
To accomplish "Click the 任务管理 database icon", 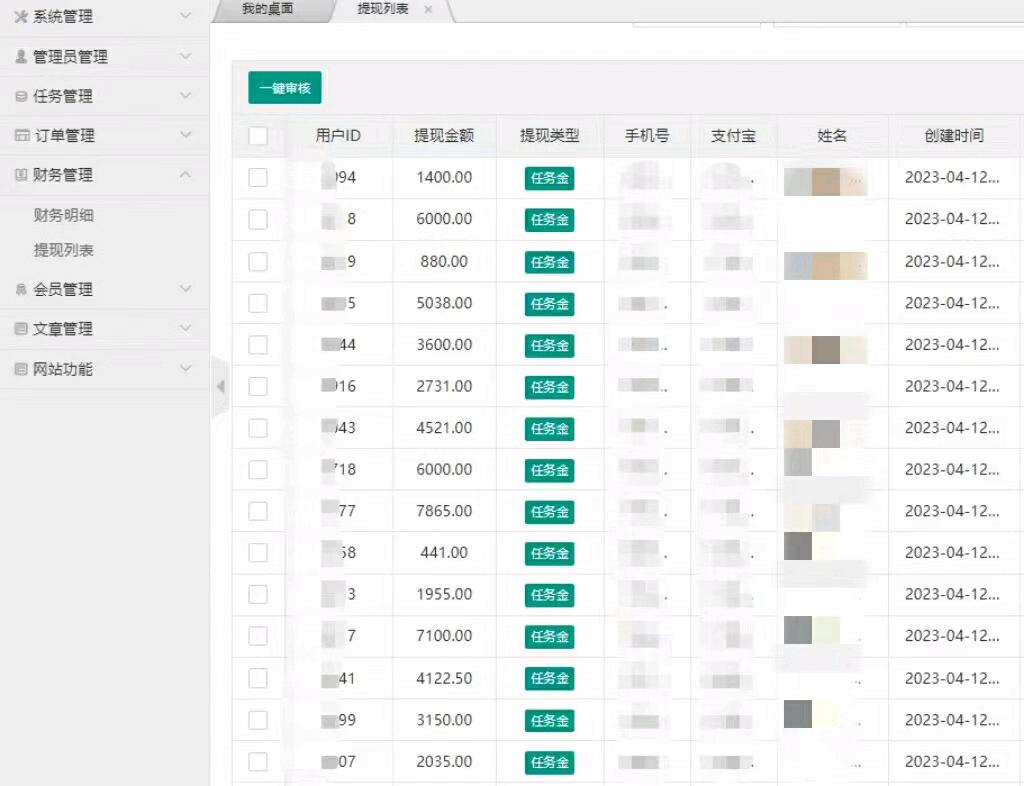I will click(x=20, y=97).
